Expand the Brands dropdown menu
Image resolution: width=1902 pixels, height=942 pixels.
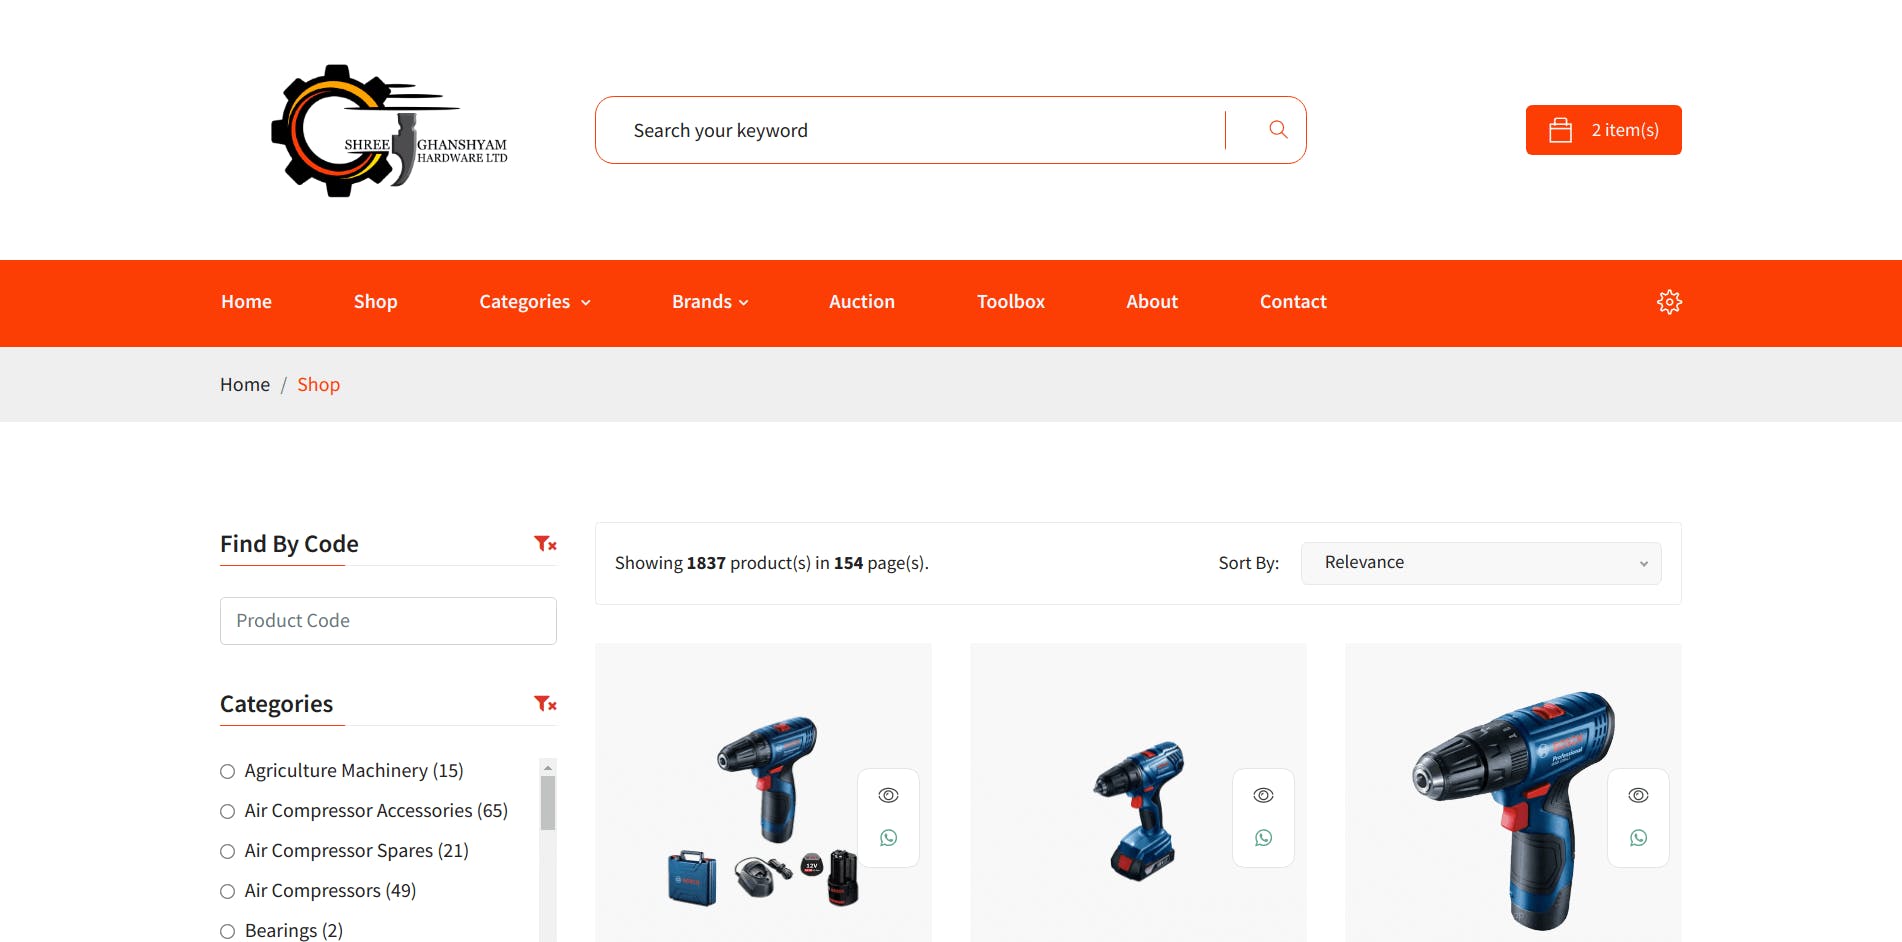[710, 302]
